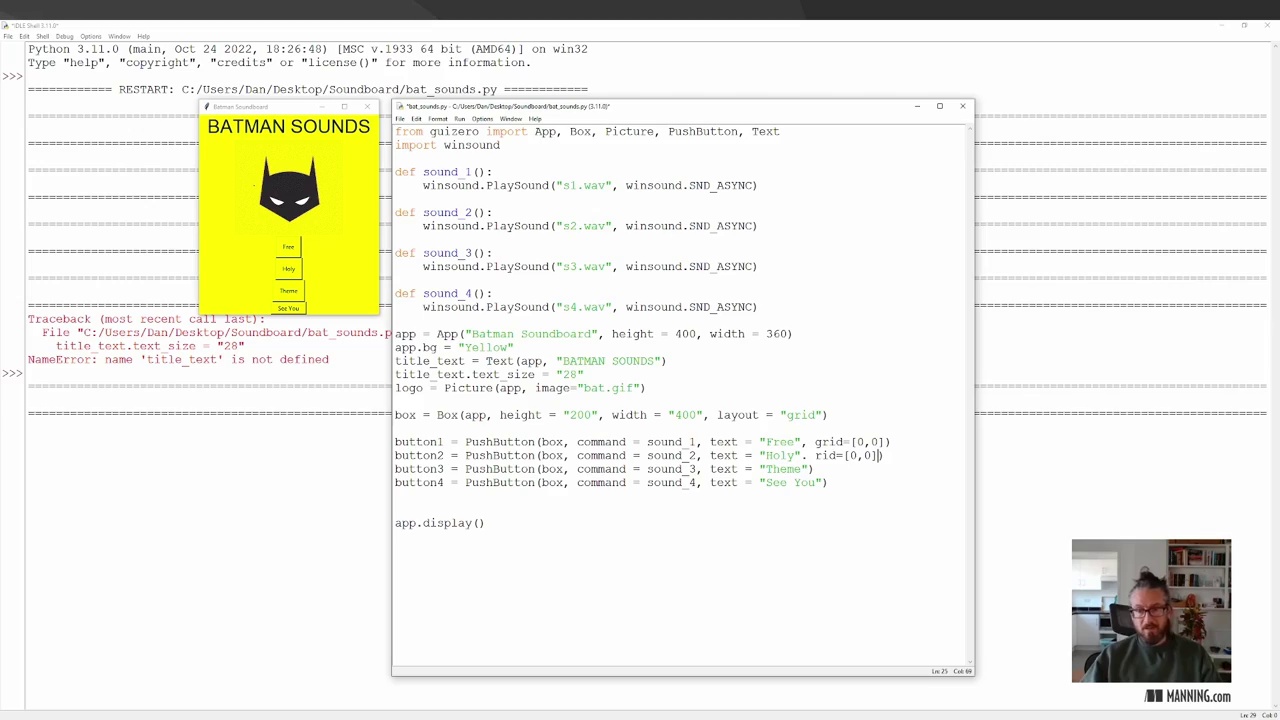This screenshot has width=1280, height=720.
Task: Minimize the bat_sounds.py editor window
Action: [917, 106]
